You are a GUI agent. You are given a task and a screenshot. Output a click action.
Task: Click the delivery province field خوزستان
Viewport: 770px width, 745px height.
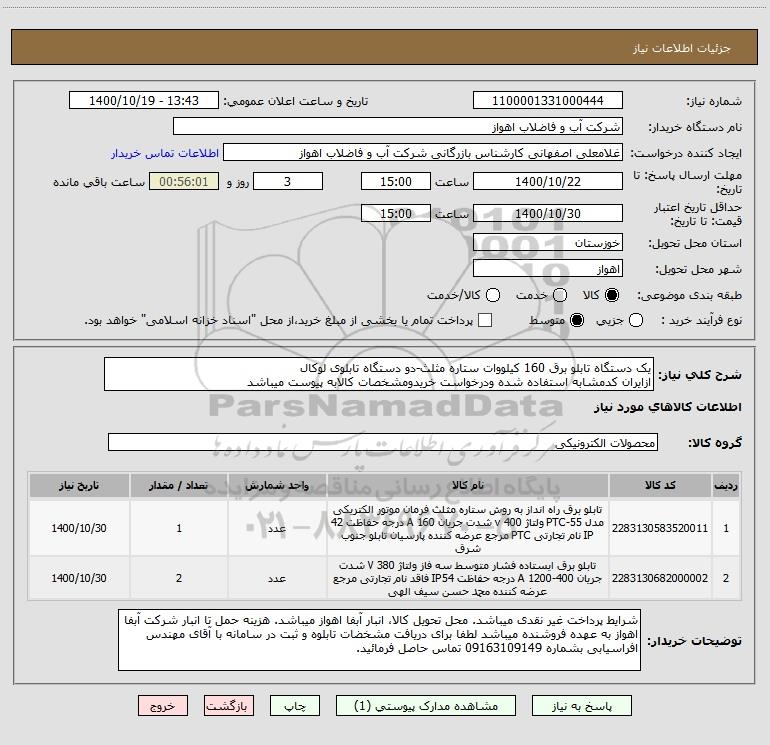pos(548,243)
